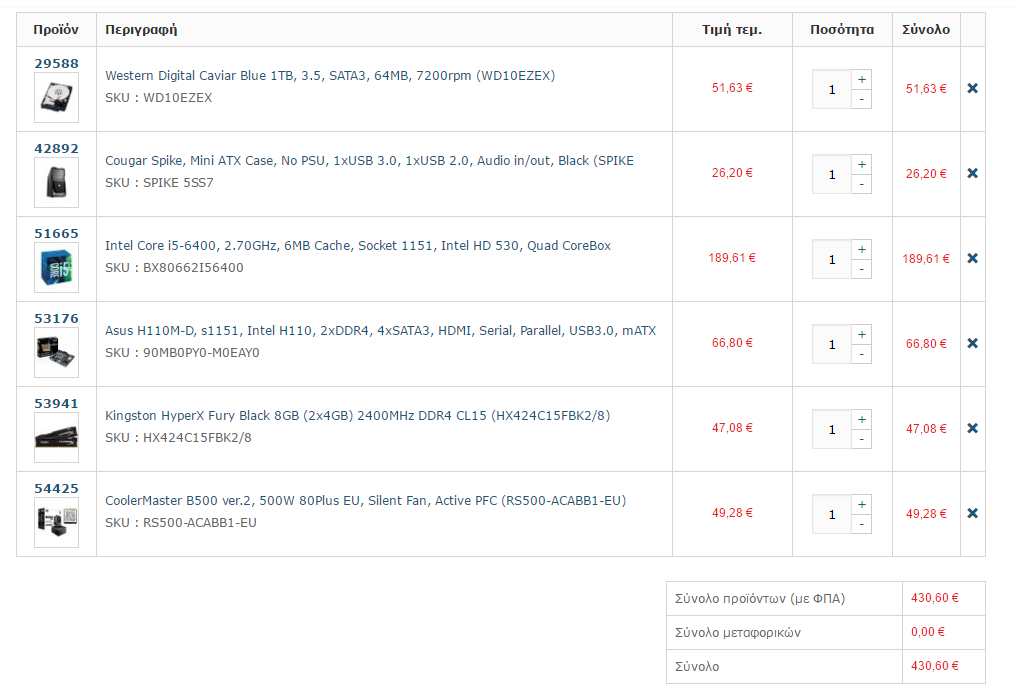Open Asus H110M-D description link

click(380, 331)
